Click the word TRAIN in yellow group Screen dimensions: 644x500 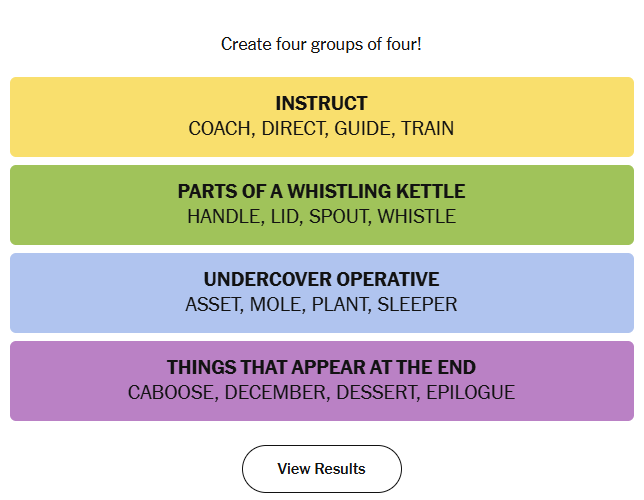coord(428,129)
